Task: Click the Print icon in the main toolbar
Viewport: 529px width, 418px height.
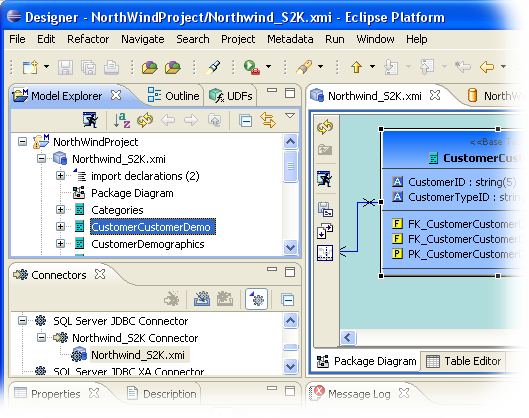Action: 111,67
